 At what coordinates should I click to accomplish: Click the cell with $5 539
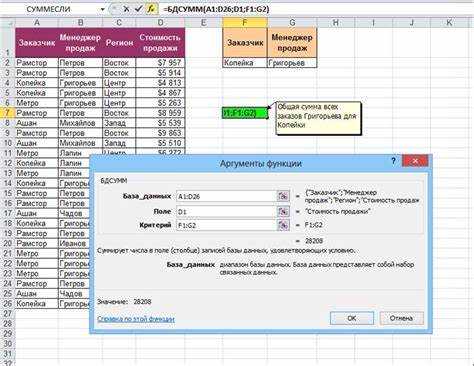coord(160,123)
